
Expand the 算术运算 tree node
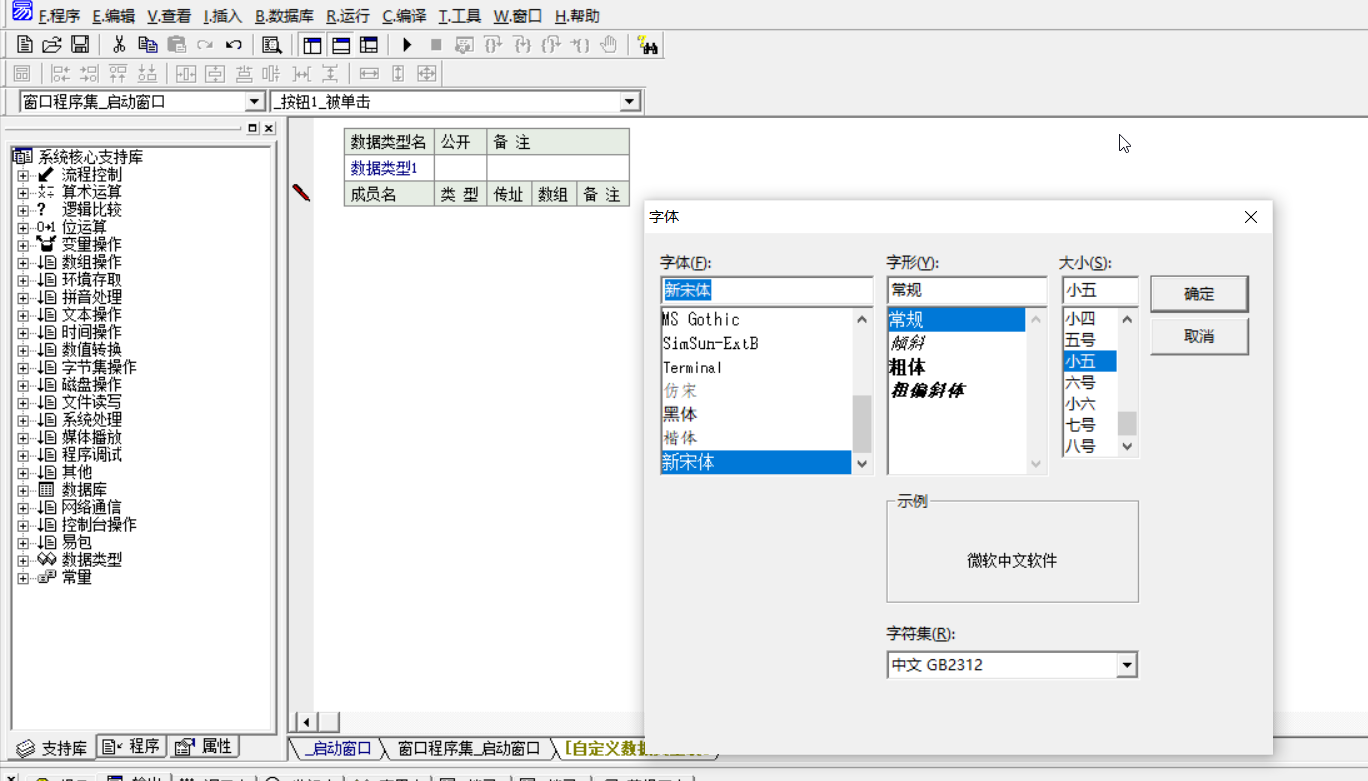pyautogui.click(x=23, y=192)
